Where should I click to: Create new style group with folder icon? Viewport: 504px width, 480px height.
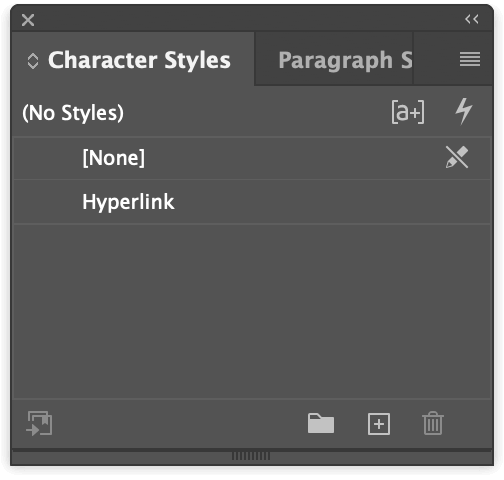pos(321,423)
